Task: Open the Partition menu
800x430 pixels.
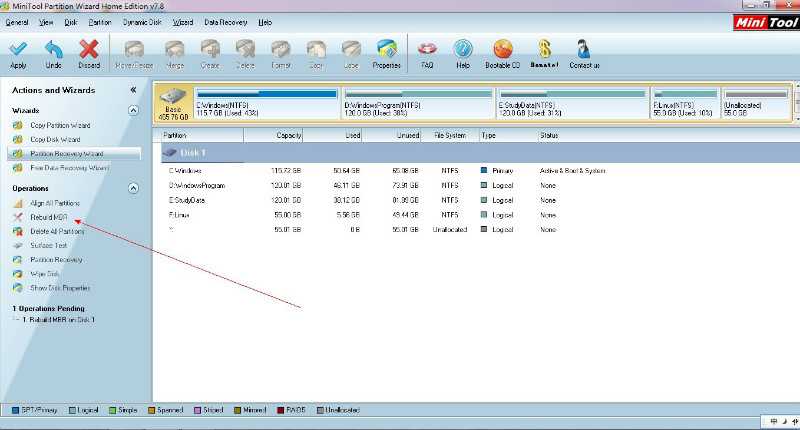Action: coord(99,22)
